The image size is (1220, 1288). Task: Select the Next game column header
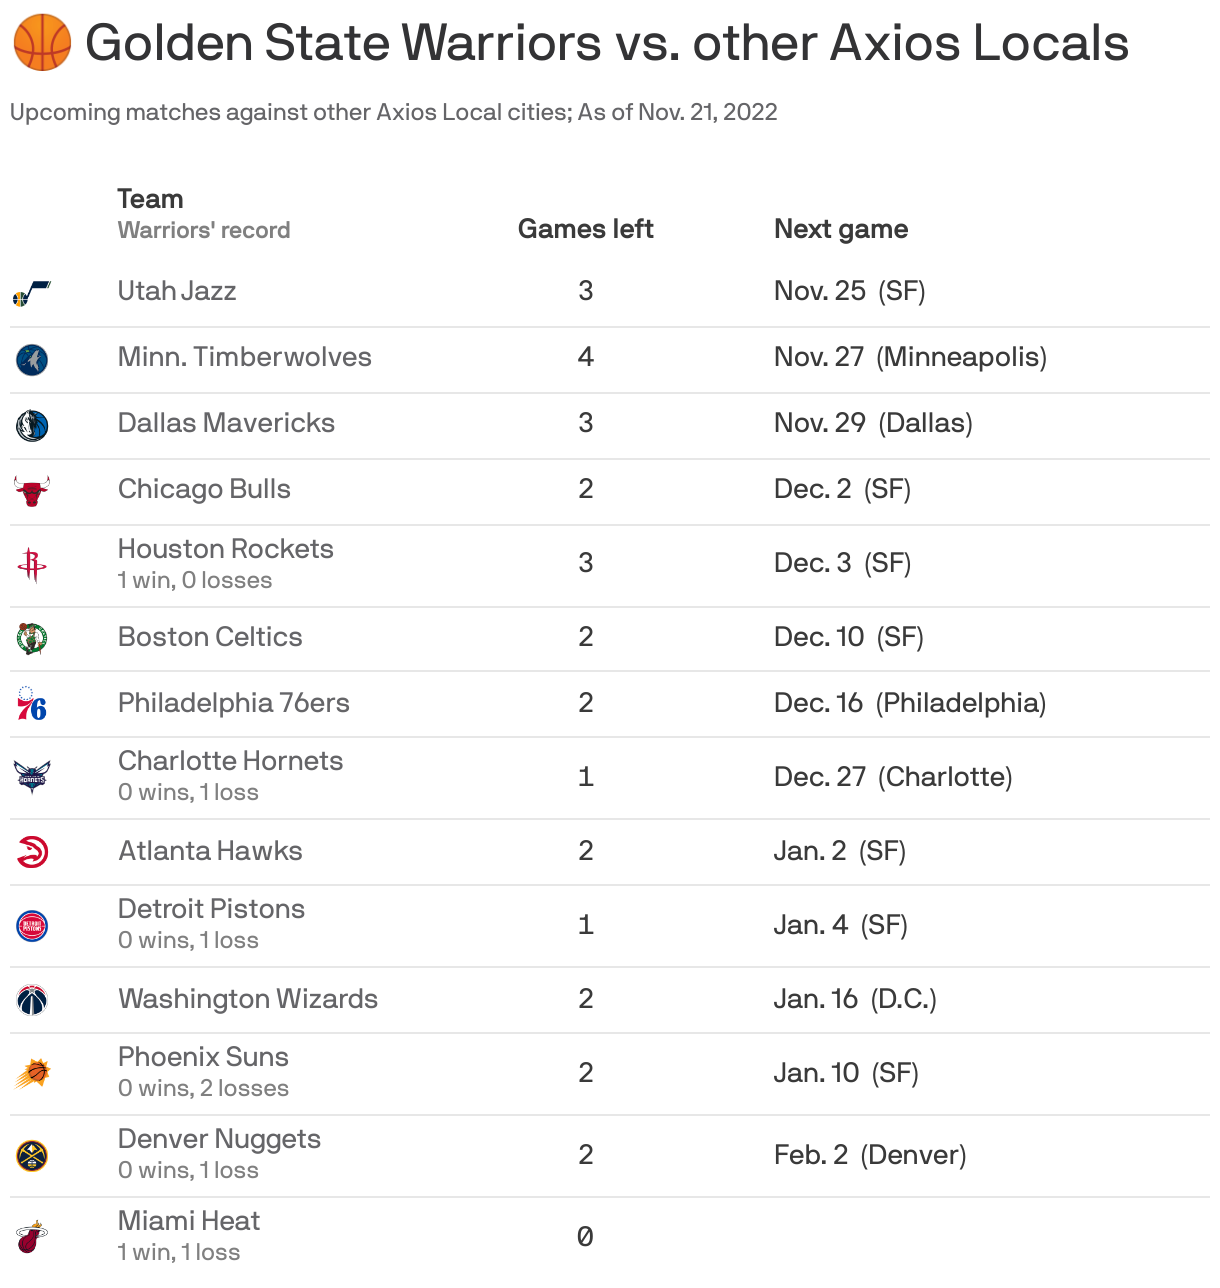point(841,229)
